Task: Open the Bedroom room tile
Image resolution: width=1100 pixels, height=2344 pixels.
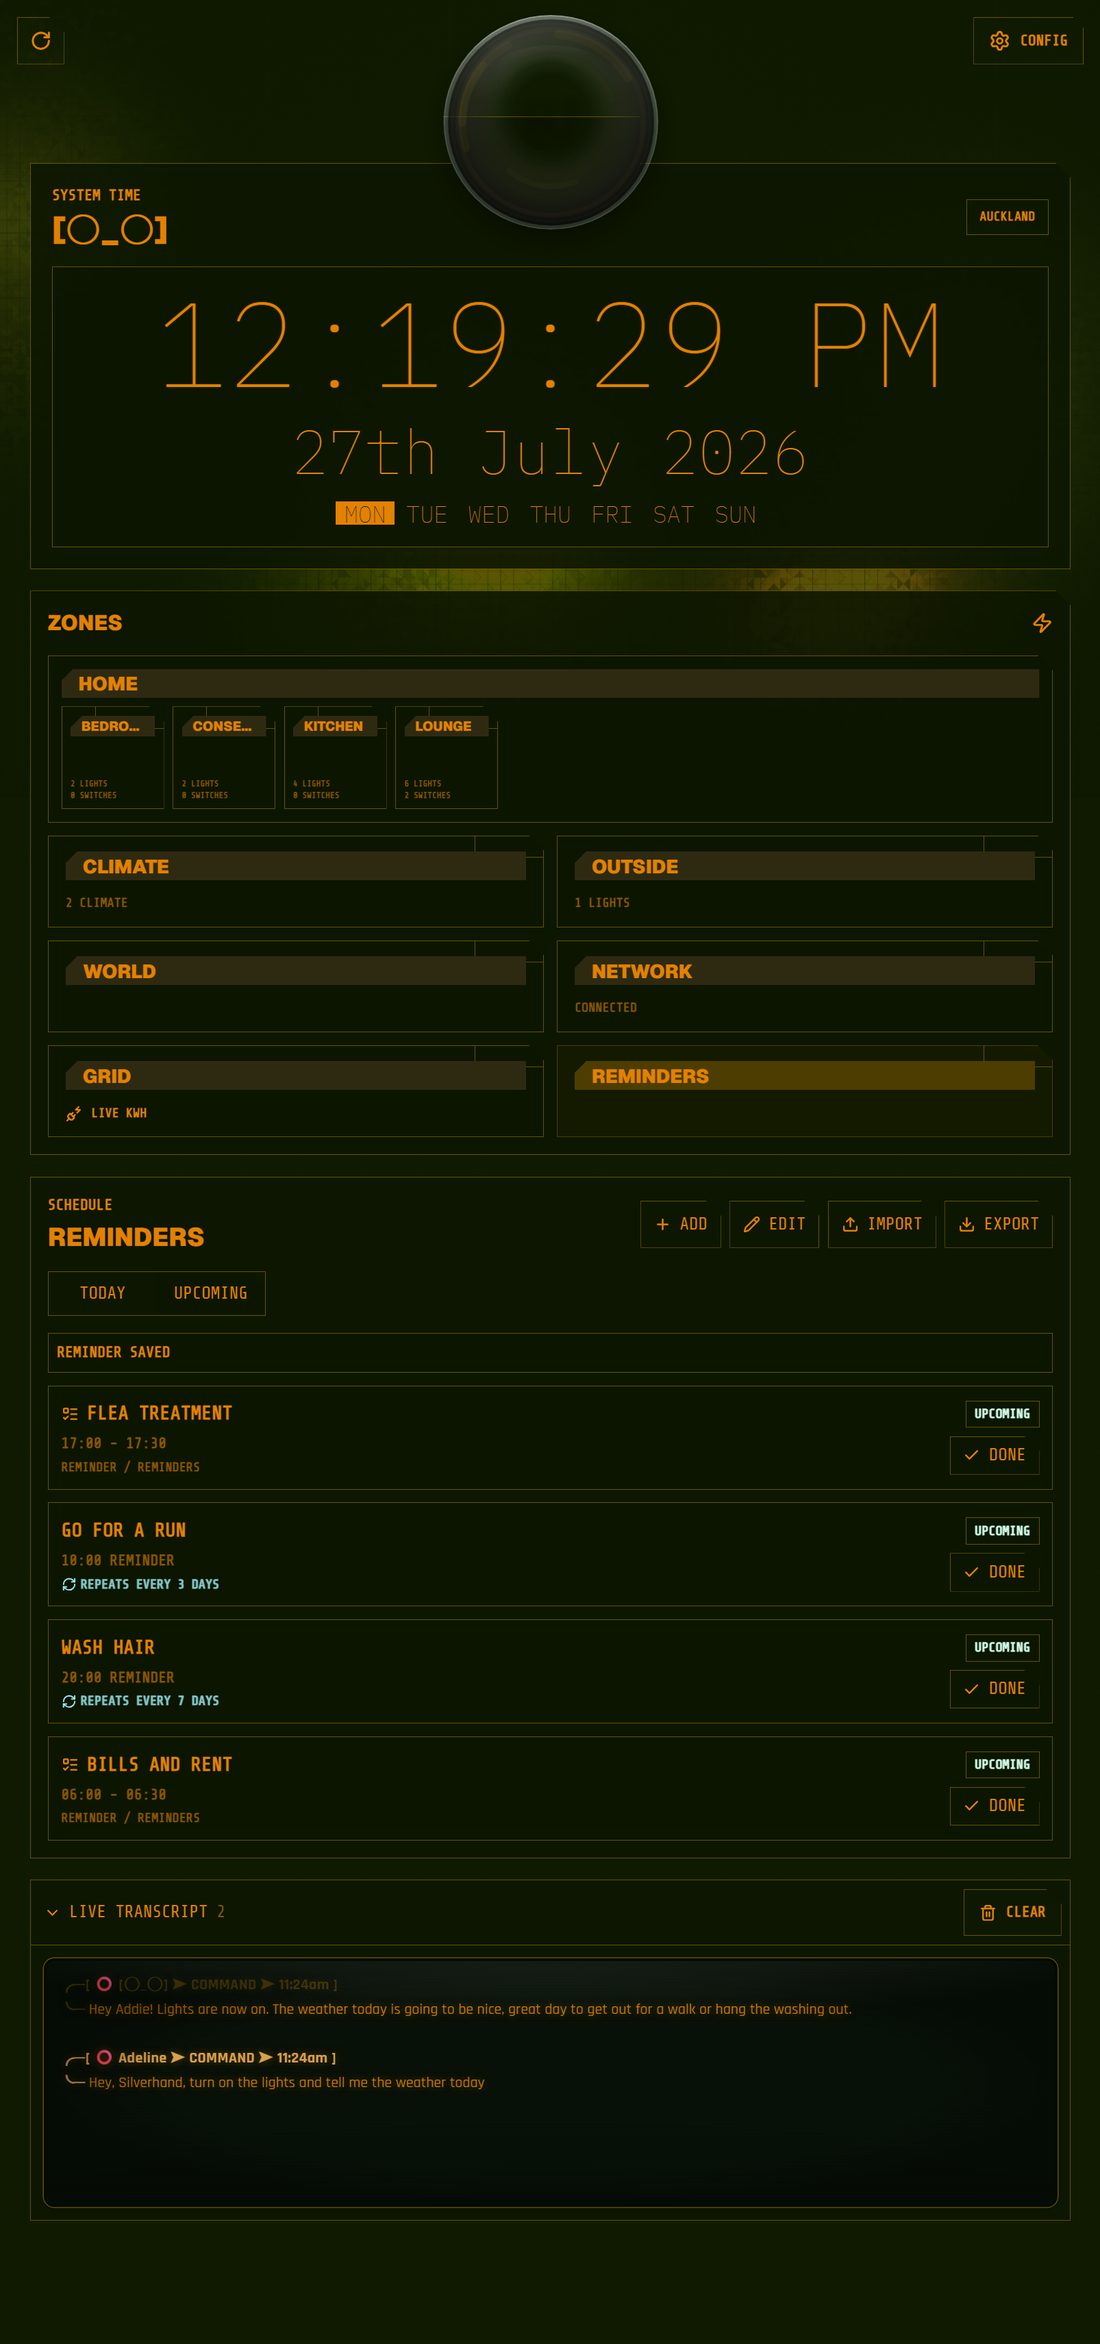Action: pyautogui.click(x=113, y=757)
